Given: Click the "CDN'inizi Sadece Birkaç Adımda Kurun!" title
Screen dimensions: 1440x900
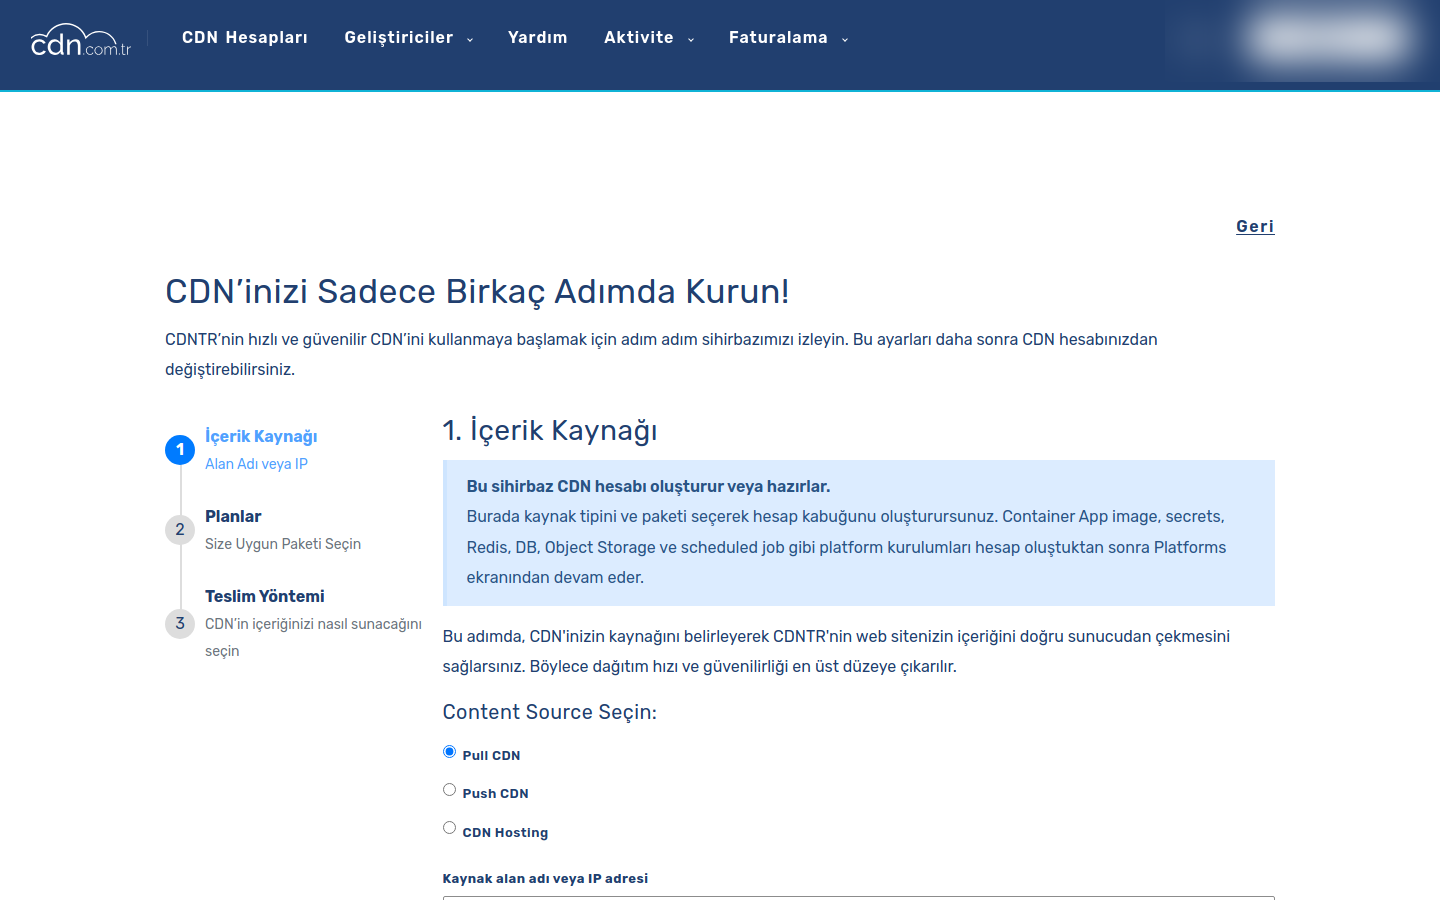Looking at the screenshot, I should (x=477, y=292).
